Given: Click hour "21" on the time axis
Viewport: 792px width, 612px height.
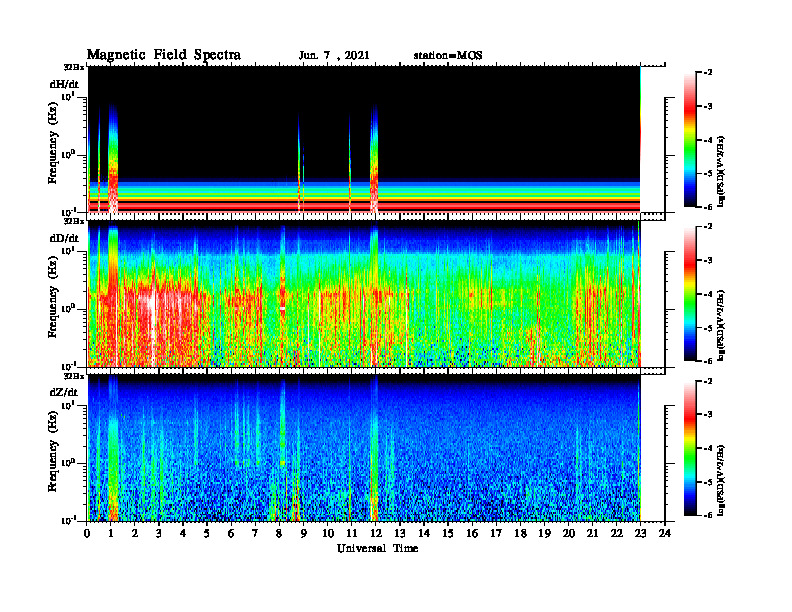Looking at the screenshot, I should pos(592,533).
